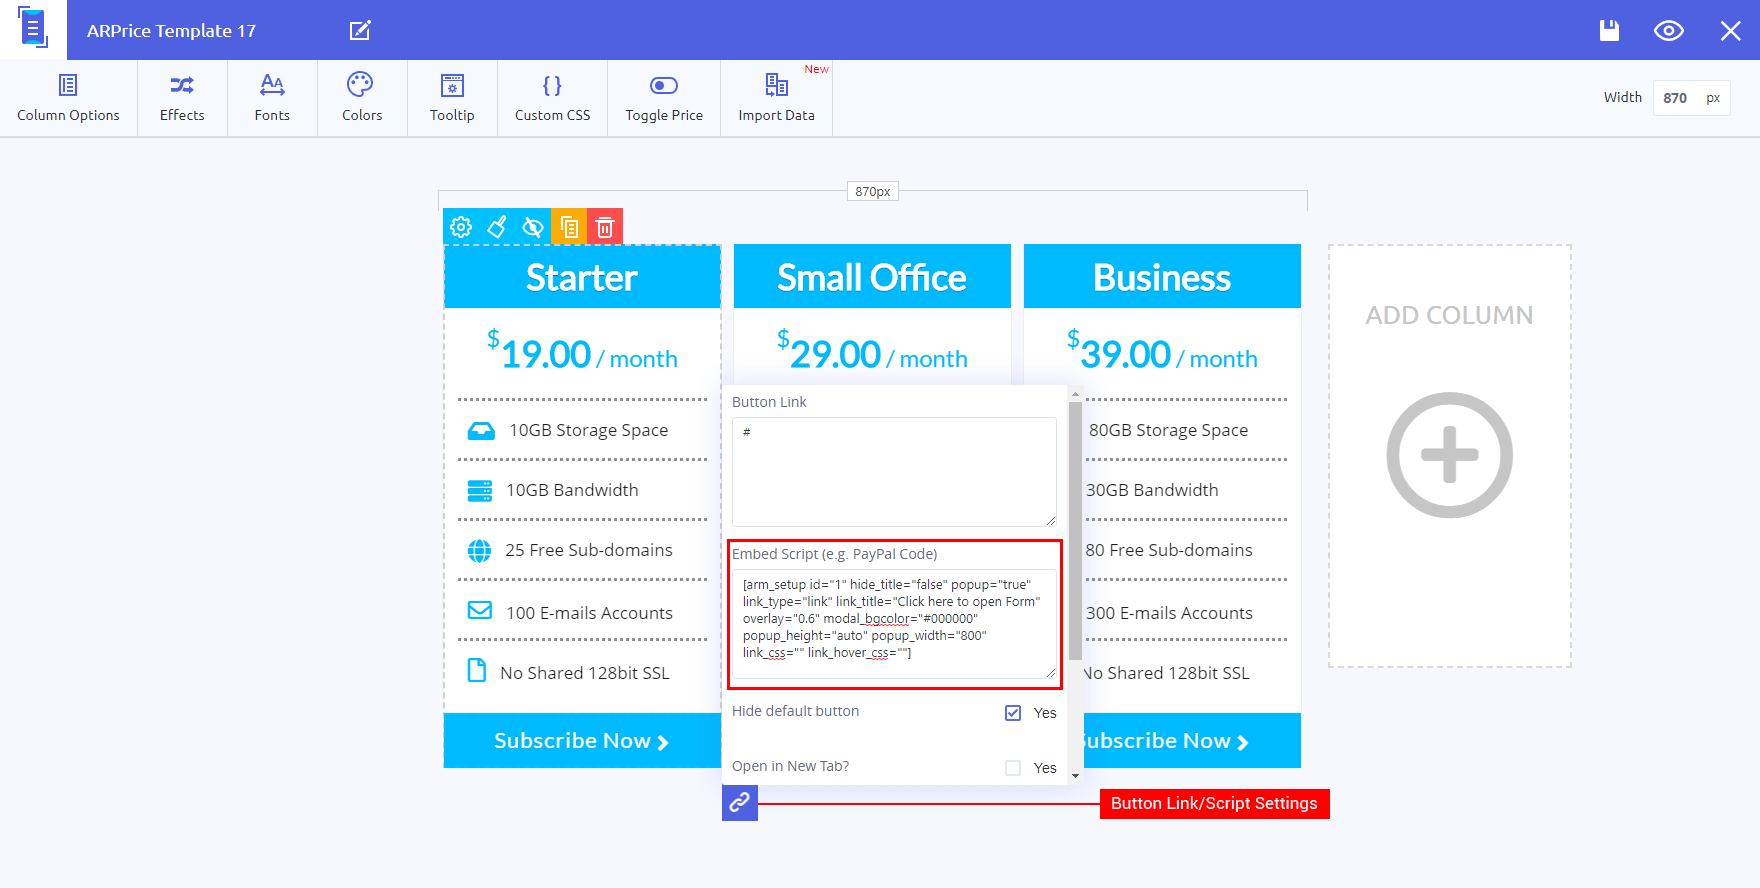Click the Embed Script text area
The width and height of the screenshot is (1760, 888).
(x=894, y=624)
